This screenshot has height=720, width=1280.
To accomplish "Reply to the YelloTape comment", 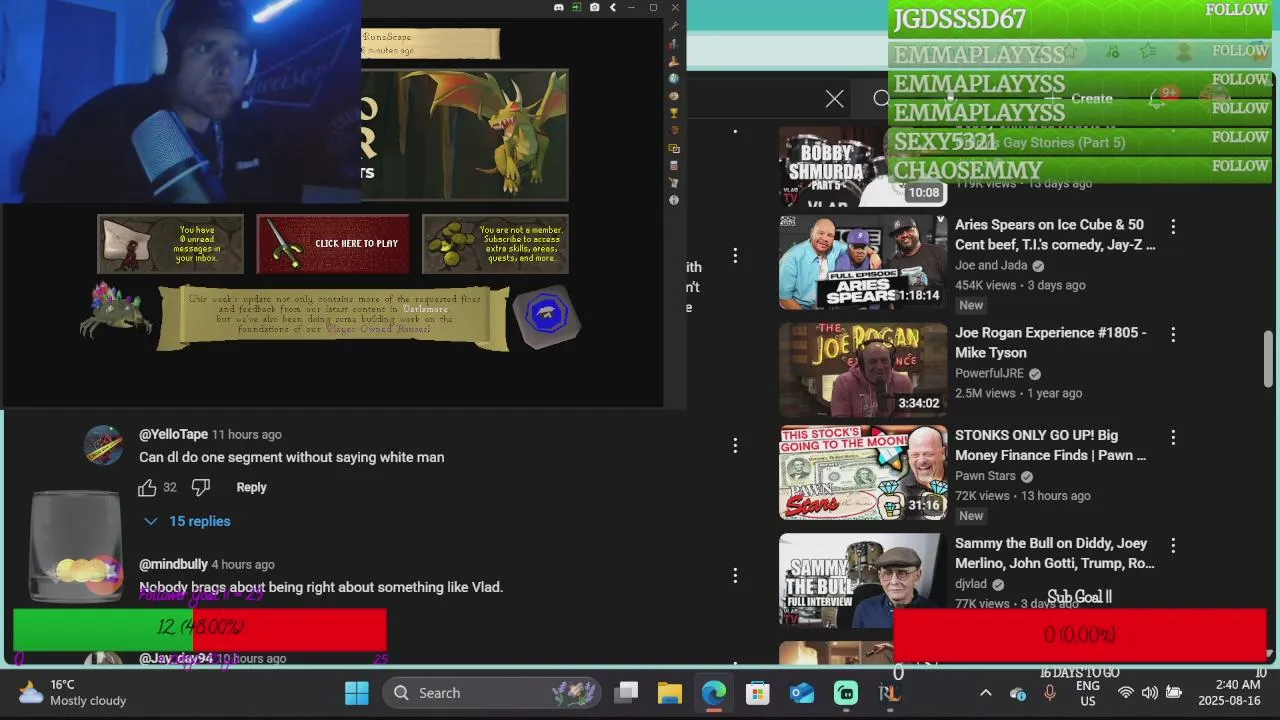I will [251, 488].
